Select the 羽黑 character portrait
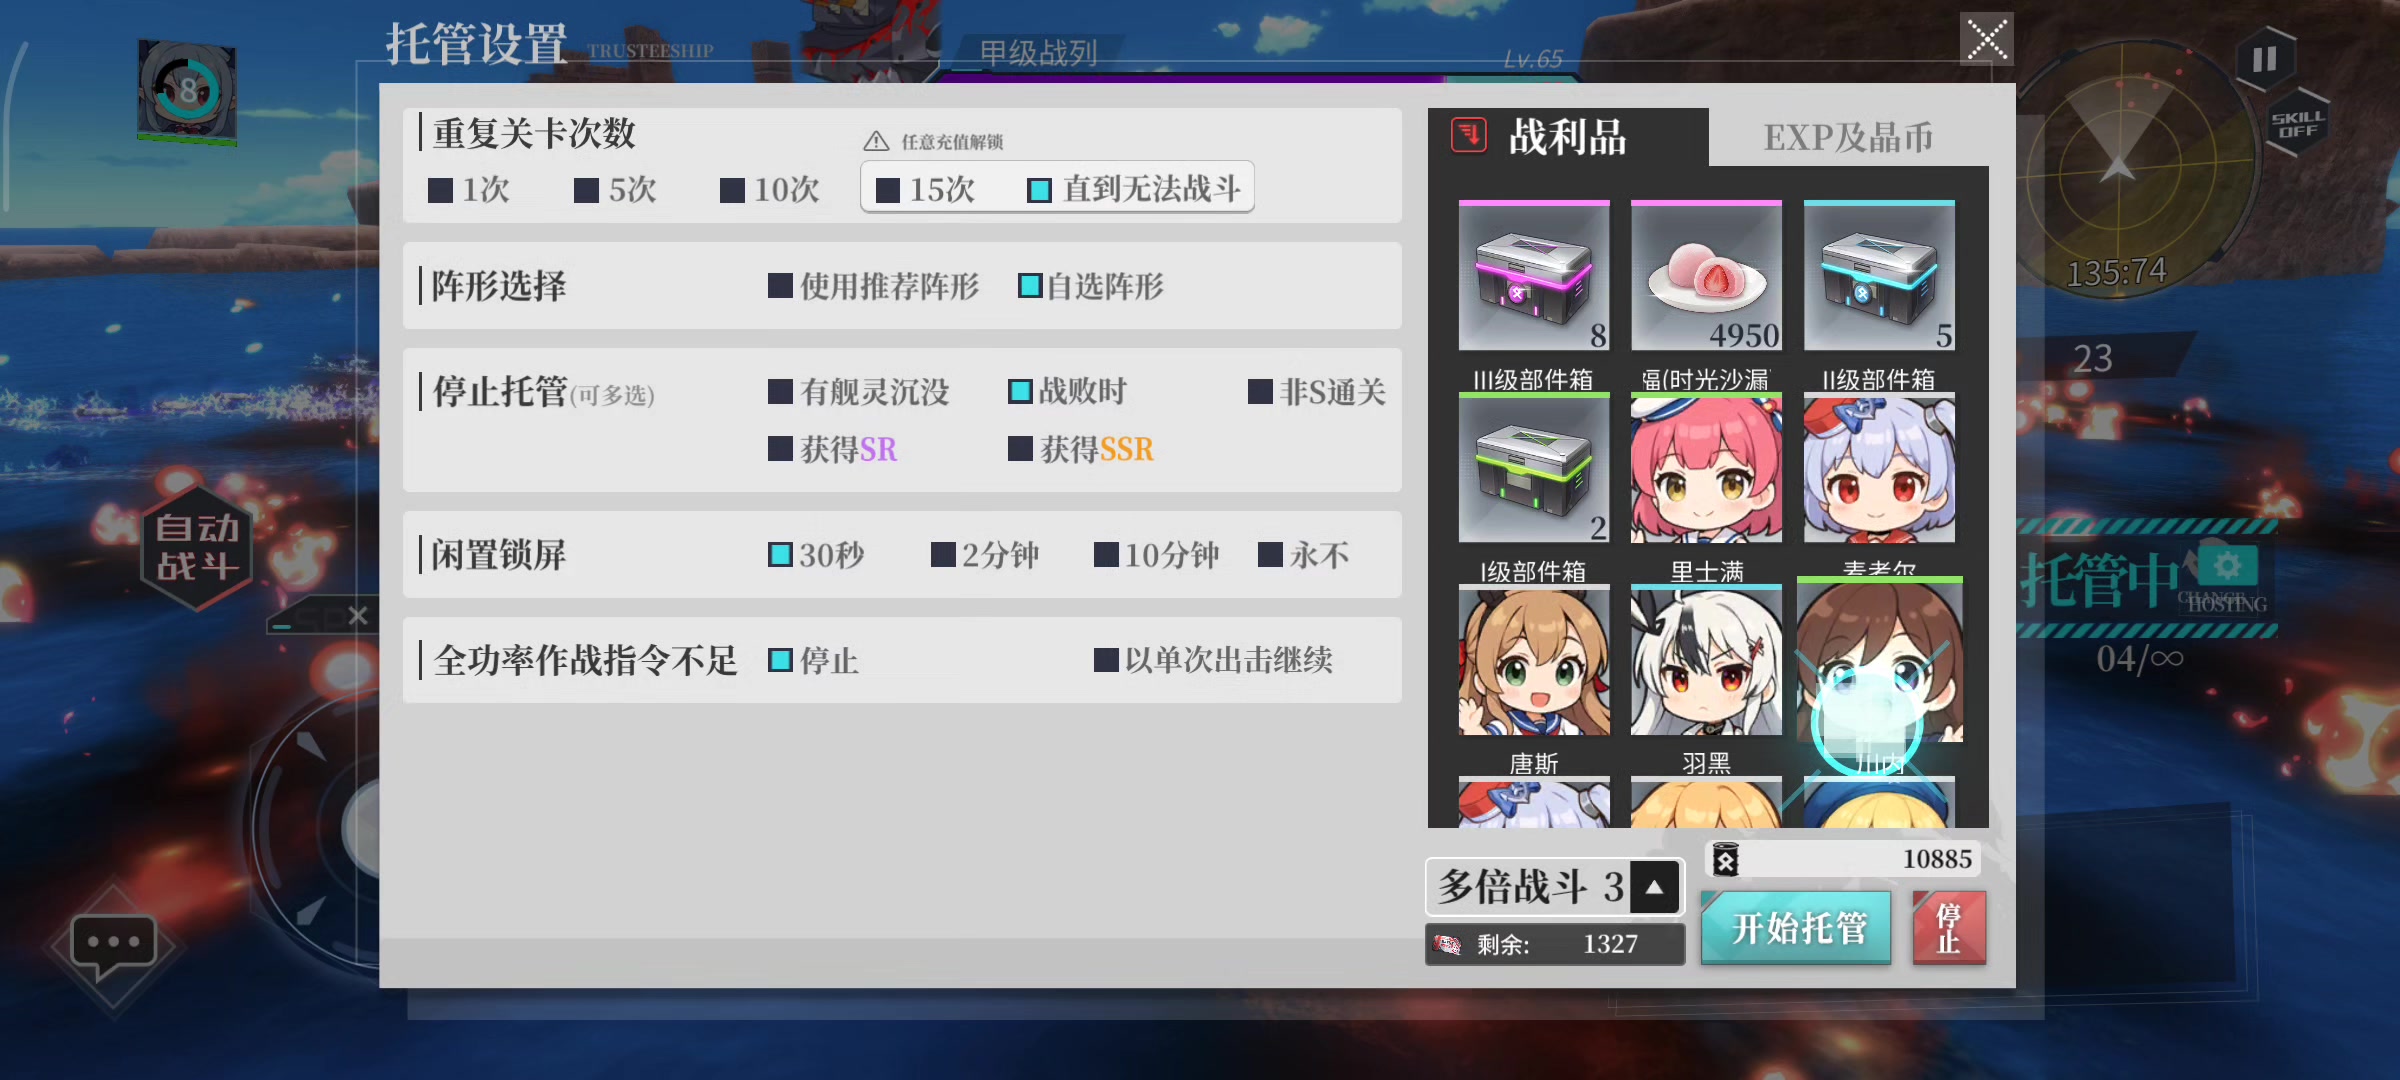The height and width of the screenshot is (1080, 2400). (1706, 660)
